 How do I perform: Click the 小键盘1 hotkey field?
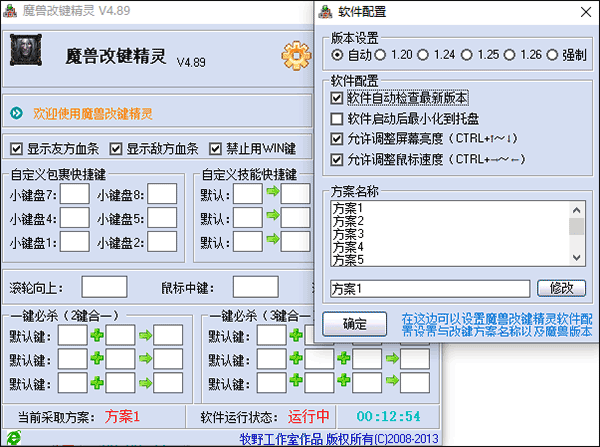[75, 241]
